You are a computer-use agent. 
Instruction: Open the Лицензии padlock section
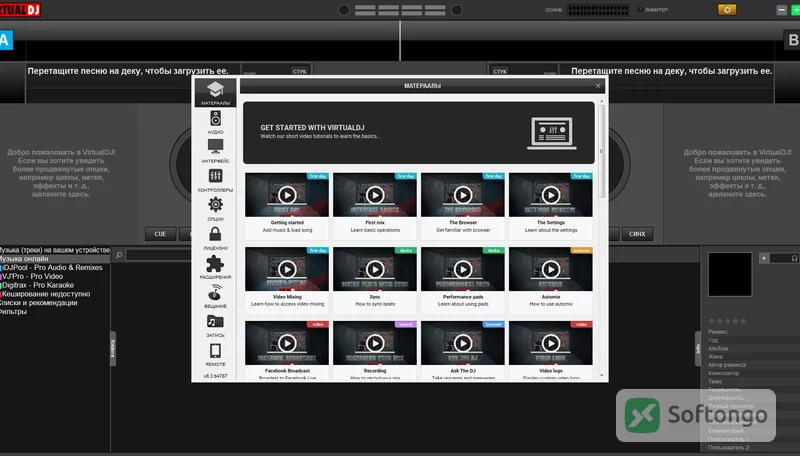click(x=215, y=238)
